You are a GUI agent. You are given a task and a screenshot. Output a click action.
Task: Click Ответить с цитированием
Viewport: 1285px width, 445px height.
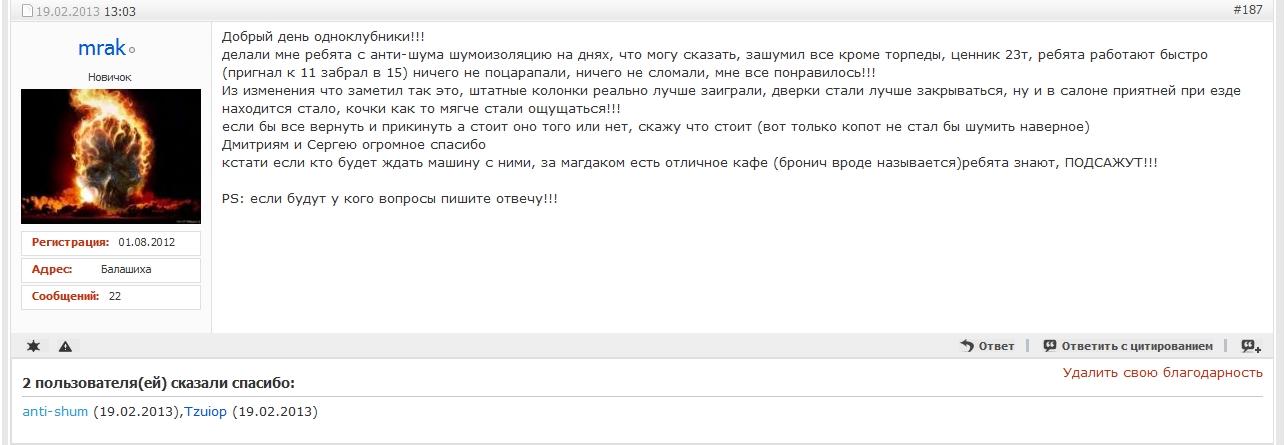1127,346
